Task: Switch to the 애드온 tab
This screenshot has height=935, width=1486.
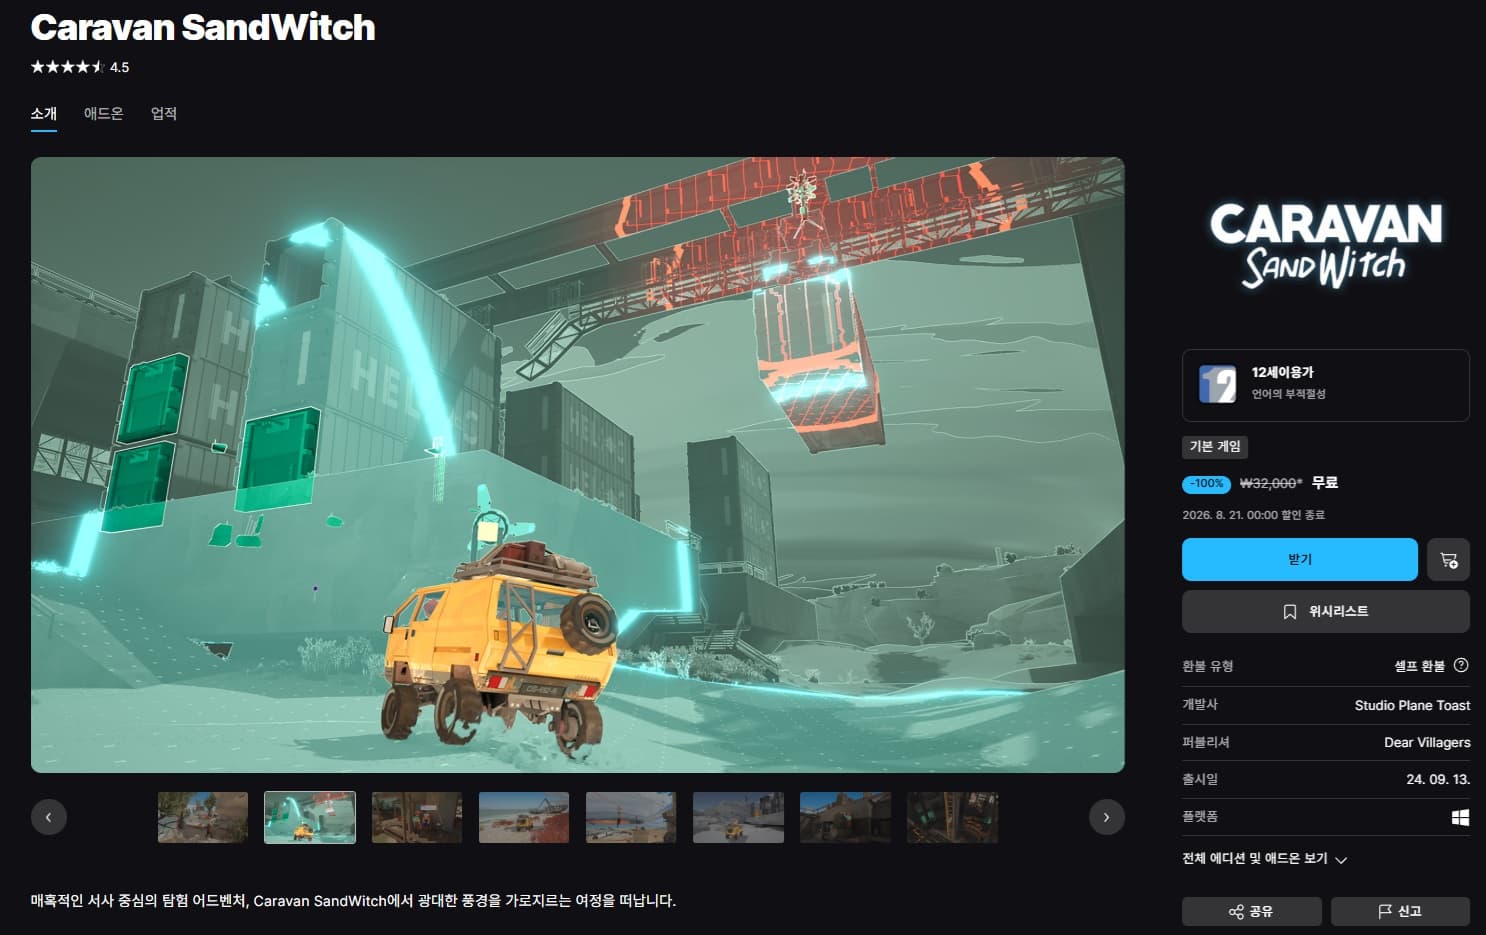Action: [104, 114]
